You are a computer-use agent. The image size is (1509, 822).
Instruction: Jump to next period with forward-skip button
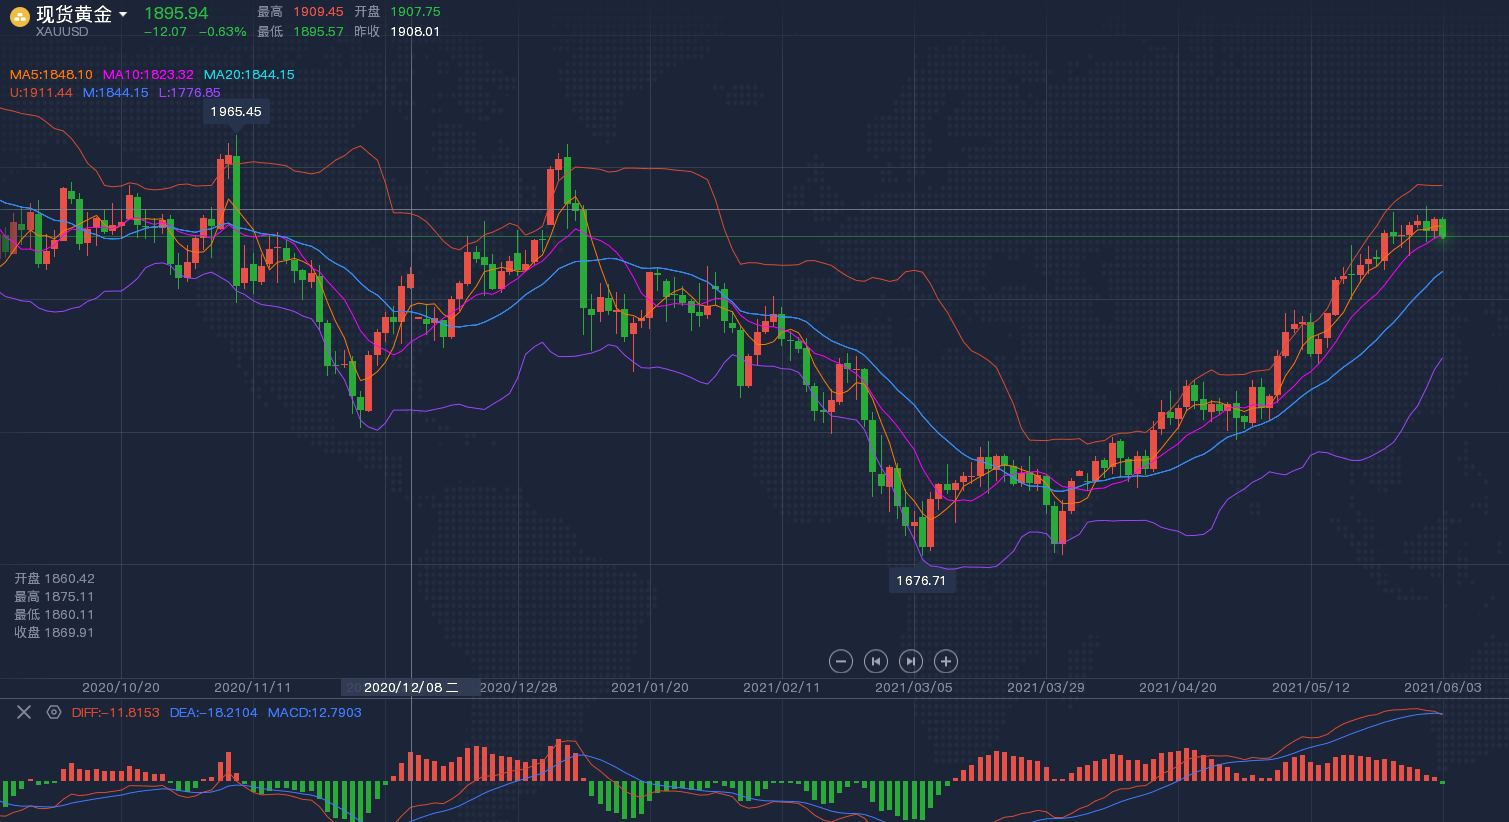click(x=910, y=661)
